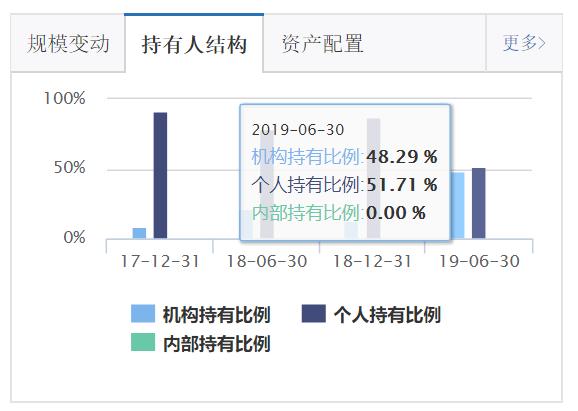Hide the 机构持有比例 series via legend label
578x411 pixels.
click(x=217, y=314)
